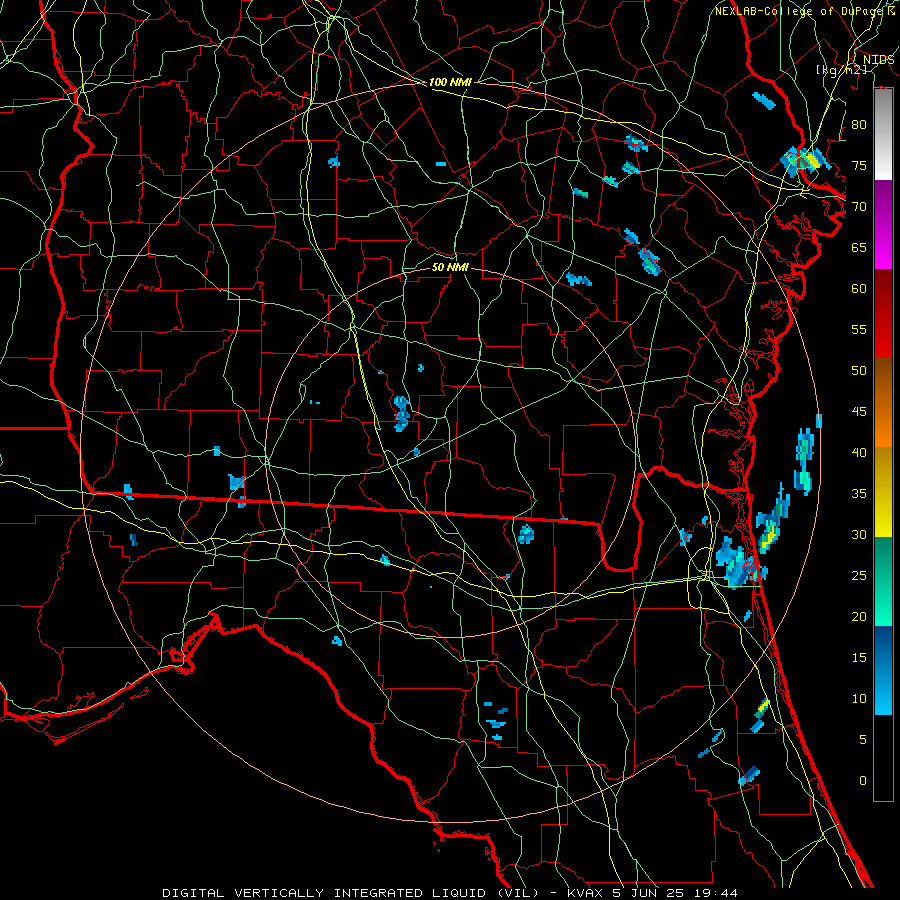Select the "65" value on the color scale
This screenshot has width=900, height=900.
[x=859, y=248]
